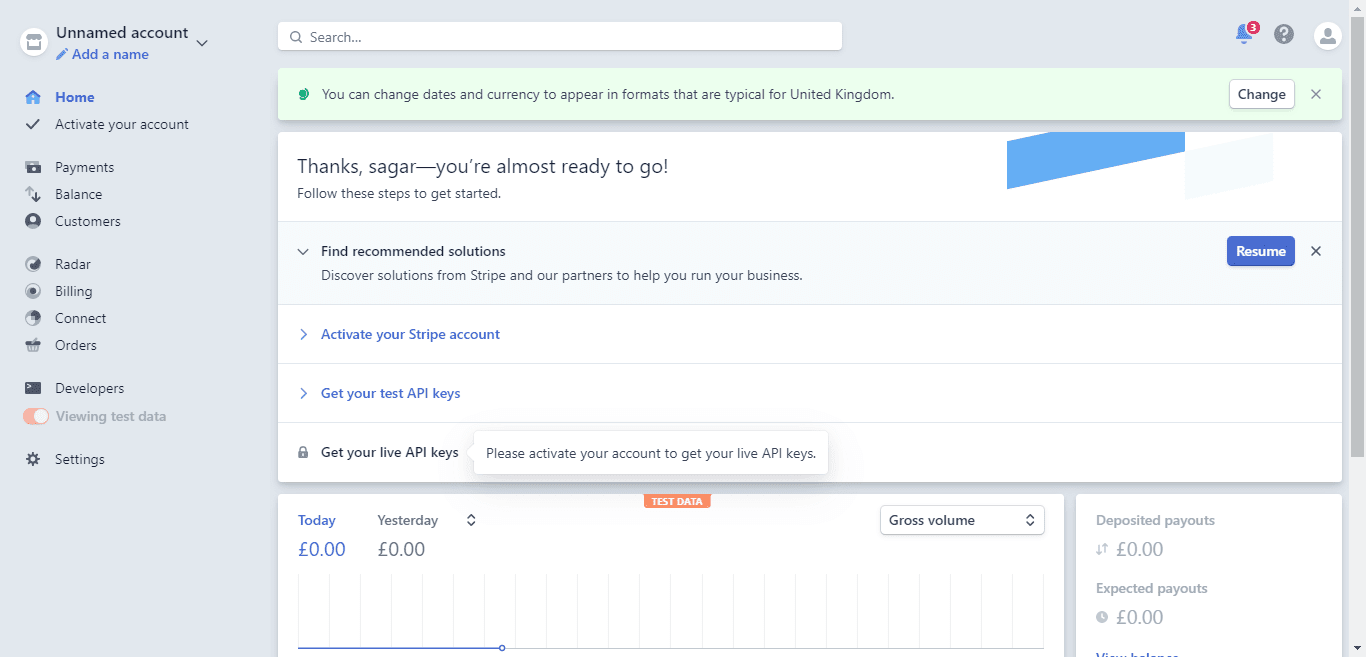The image size is (1366, 657).
Task: Click the Expected payouts label
Action: (x=1152, y=588)
